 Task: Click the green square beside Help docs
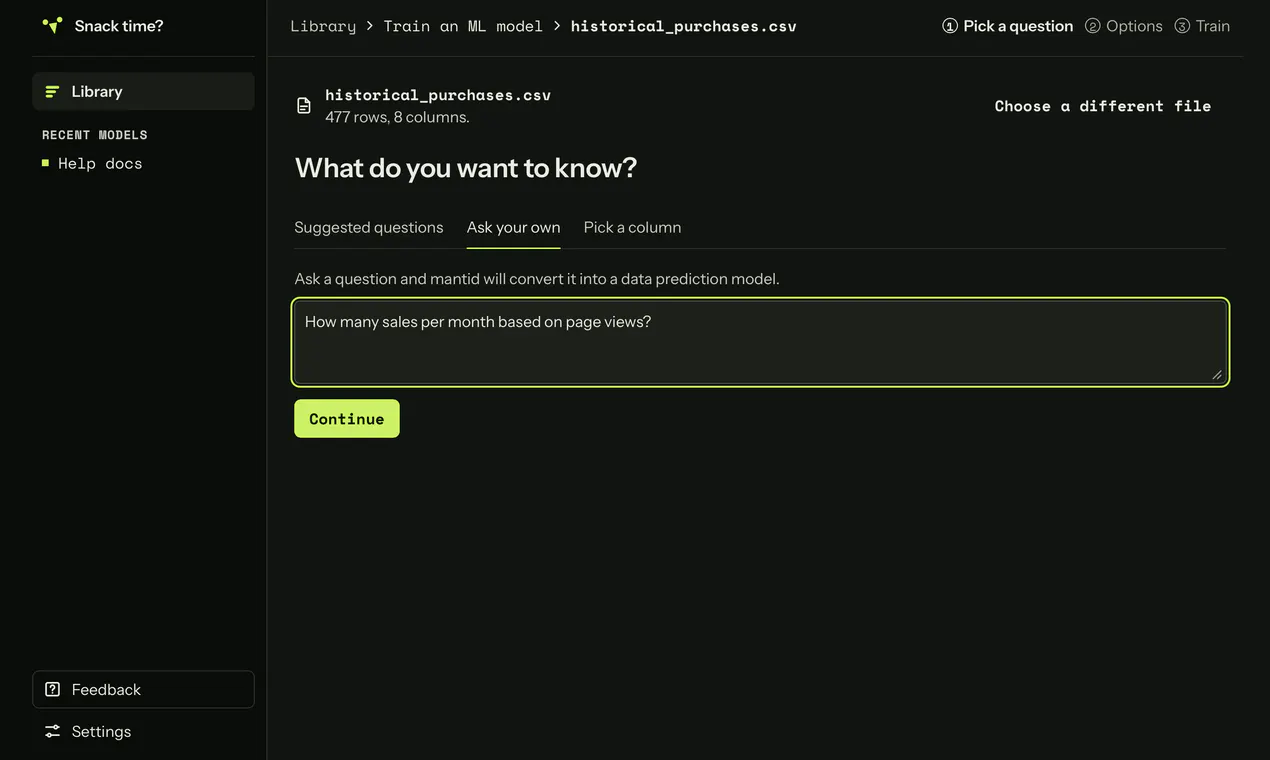tap(45, 162)
